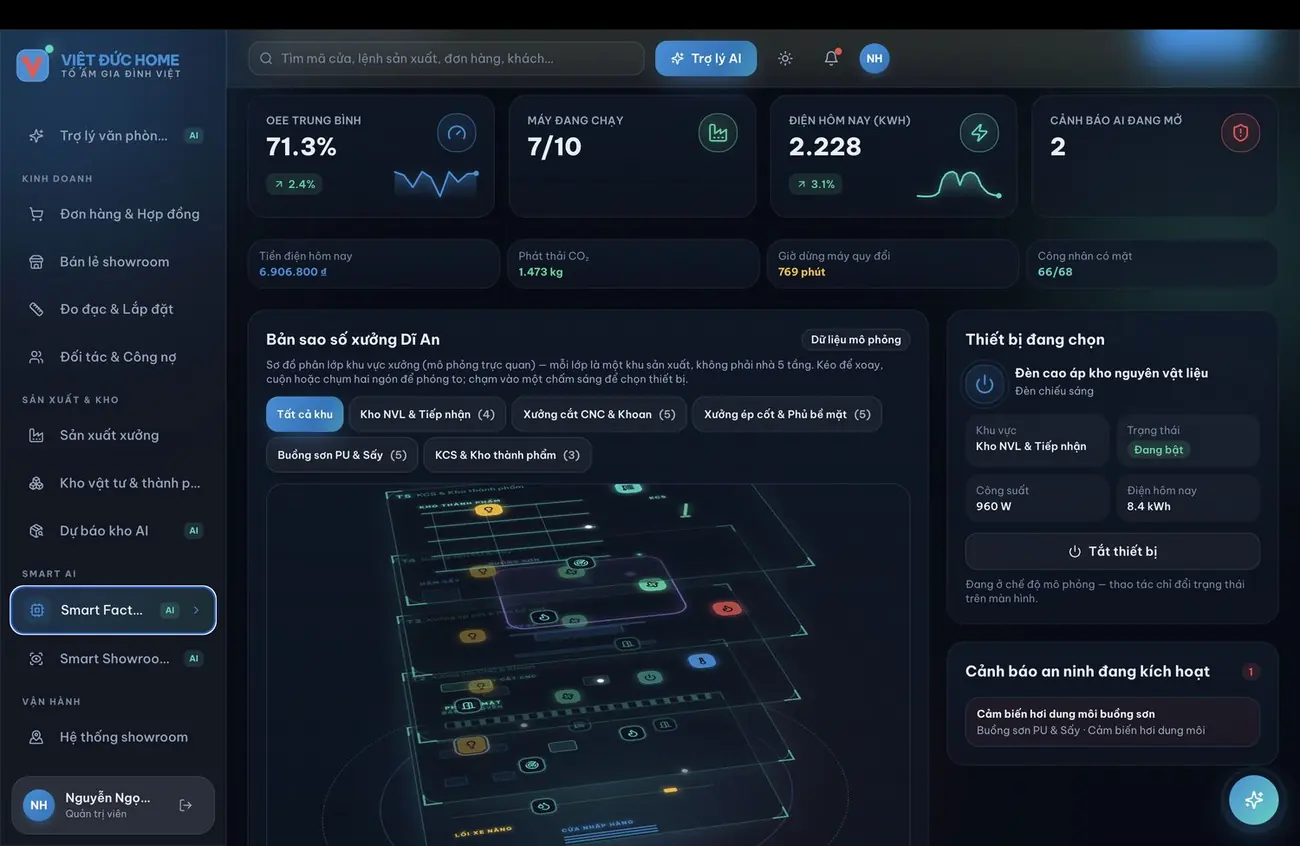Open the notifications bell icon
This screenshot has height=846, width=1300.
pos(831,58)
